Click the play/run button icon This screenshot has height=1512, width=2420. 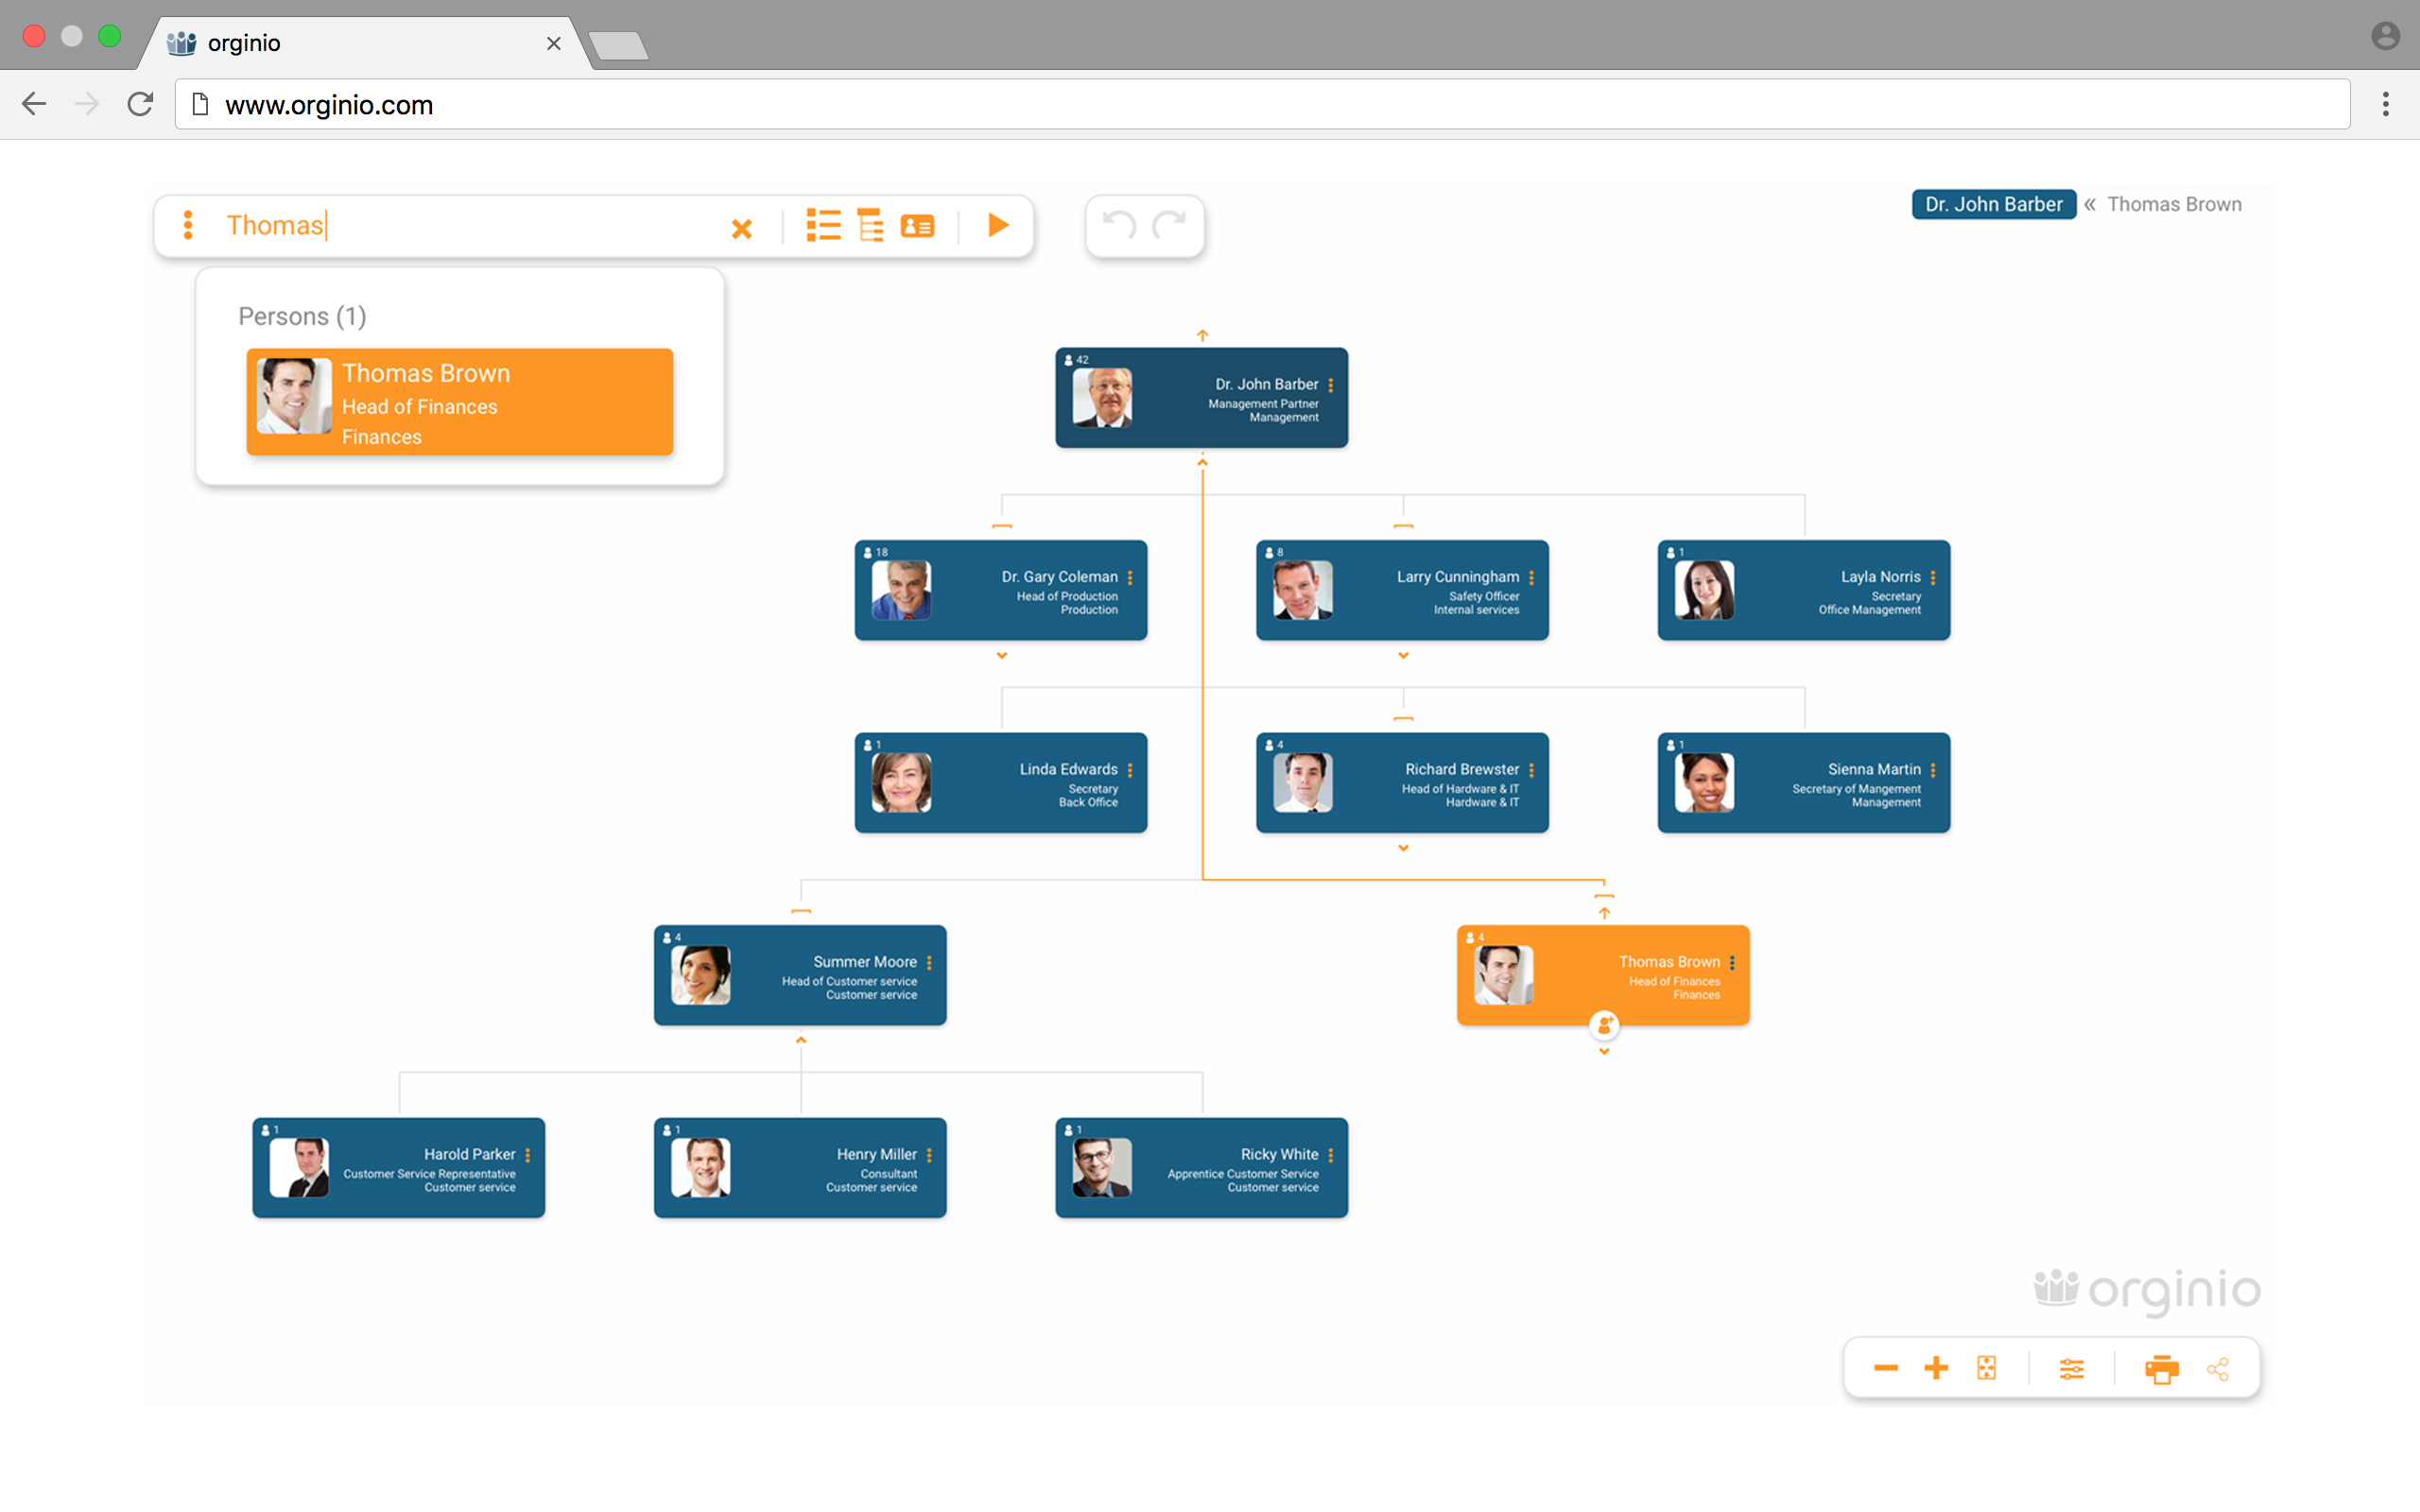[998, 225]
